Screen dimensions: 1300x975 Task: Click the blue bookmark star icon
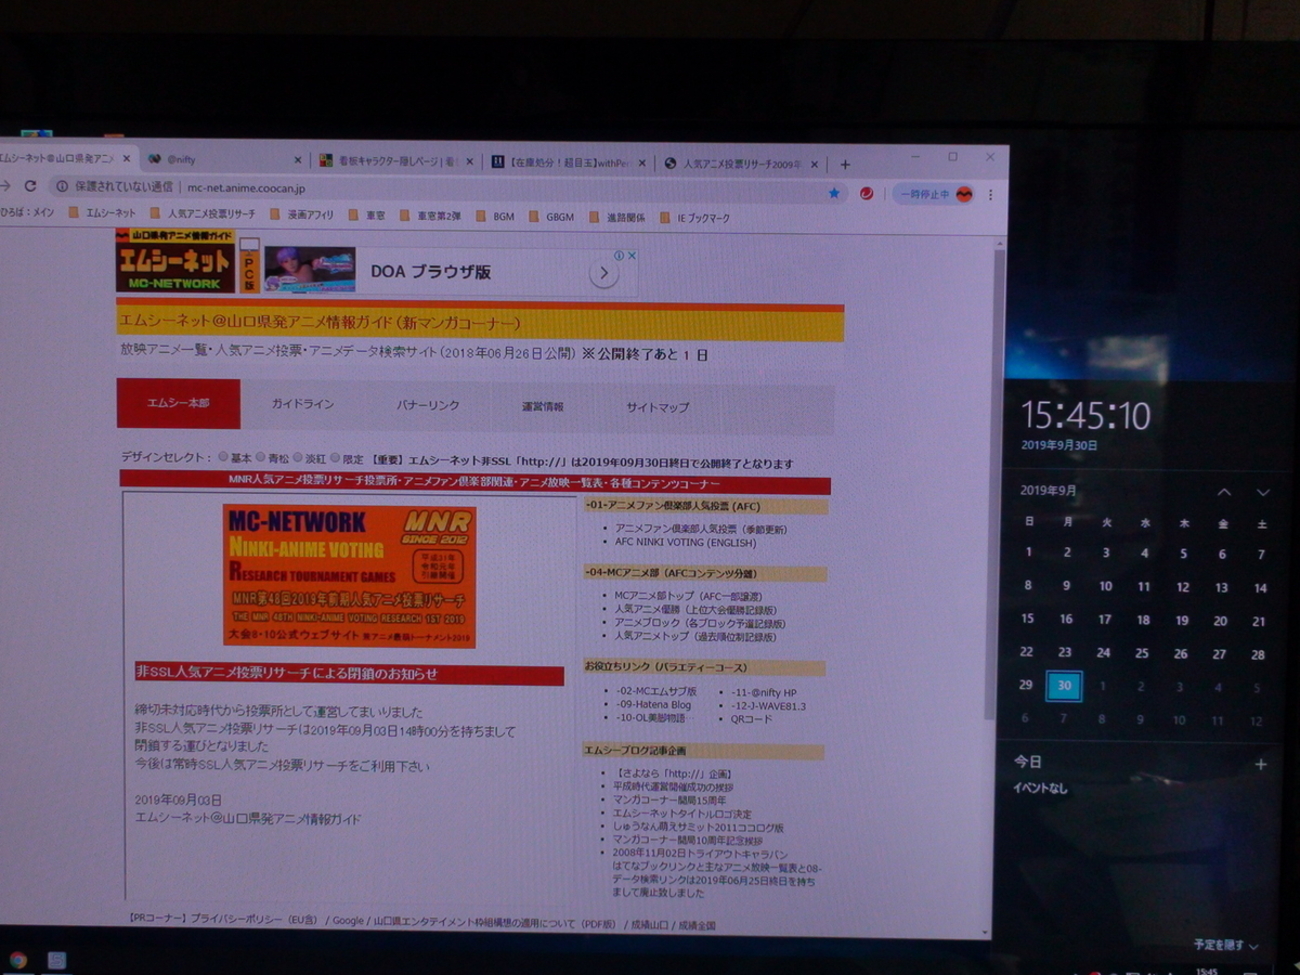pyautogui.click(x=834, y=193)
